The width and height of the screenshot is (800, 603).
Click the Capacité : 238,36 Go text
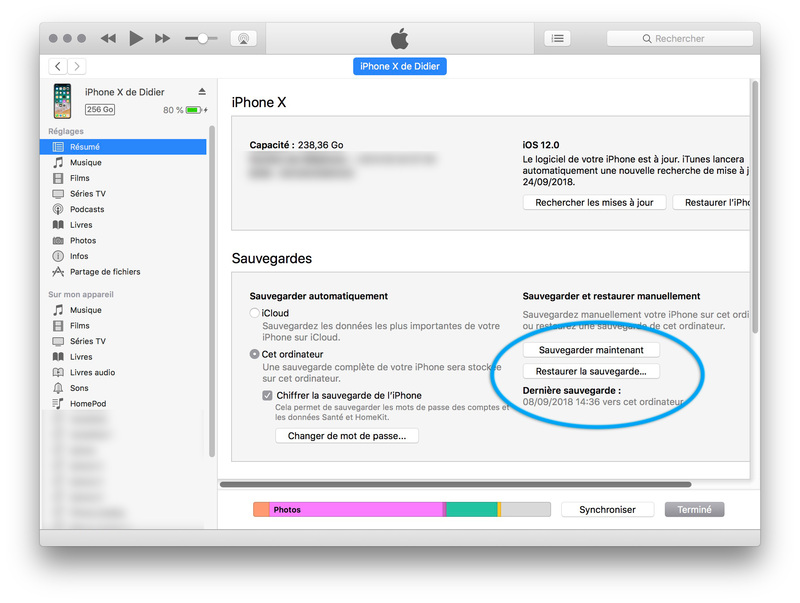pos(296,145)
